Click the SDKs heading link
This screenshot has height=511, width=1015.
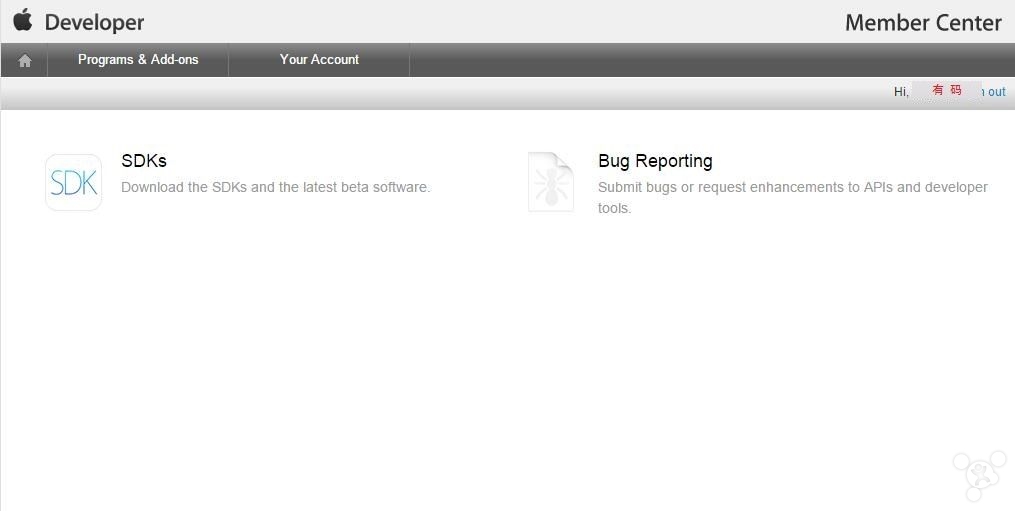tap(144, 161)
